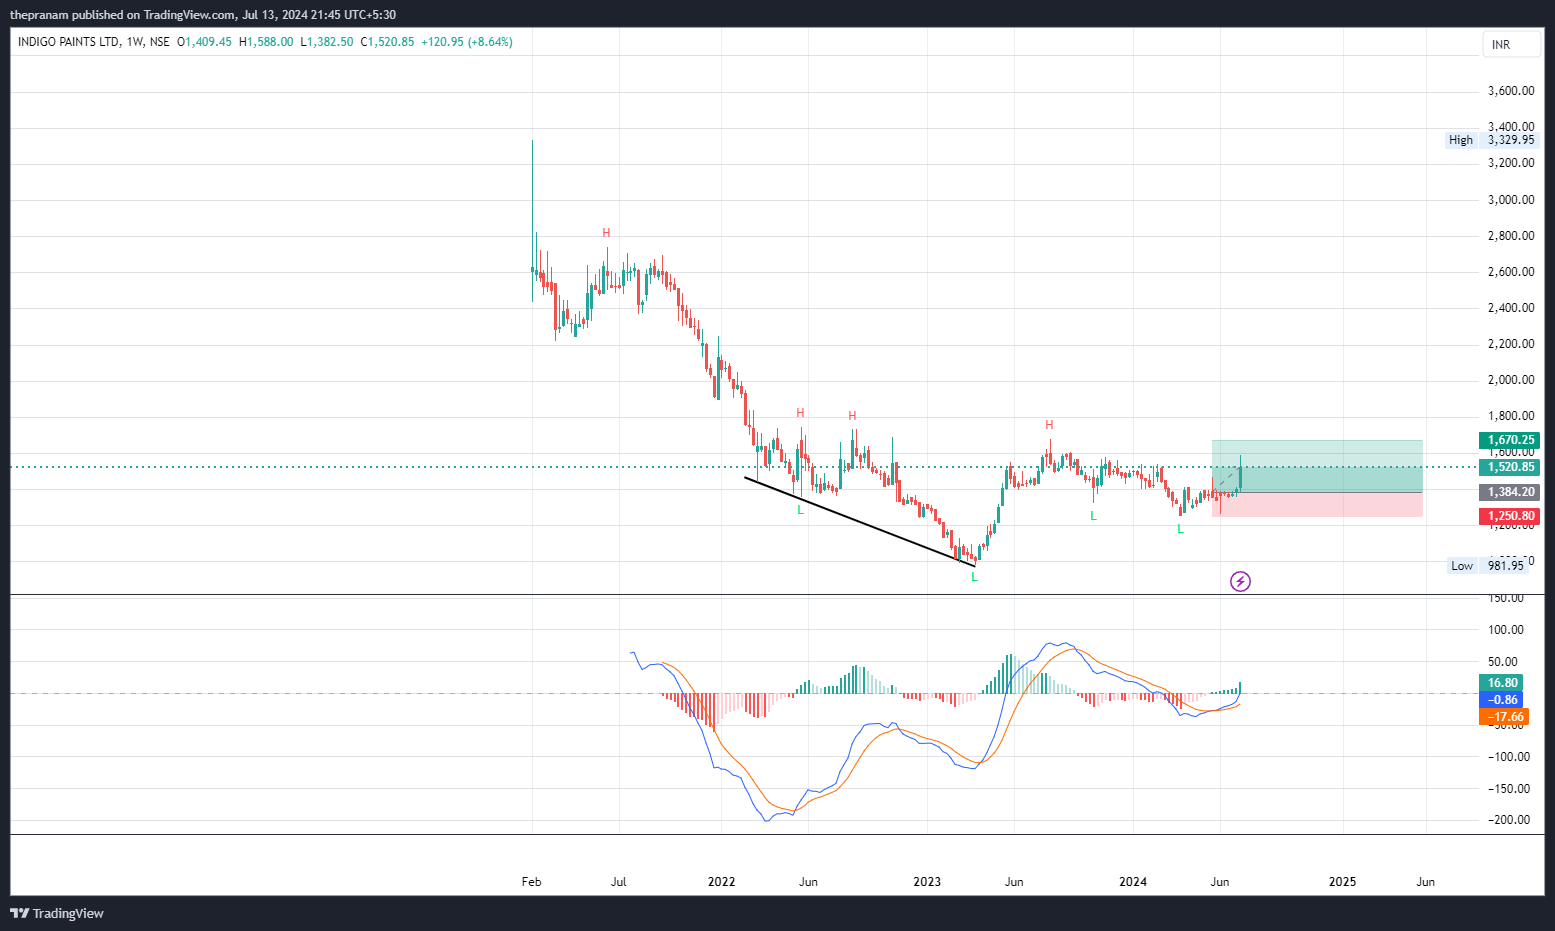This screenshot has height=931, width=1555.
Task: Click the Feb label on time axis
Action: 532,882
